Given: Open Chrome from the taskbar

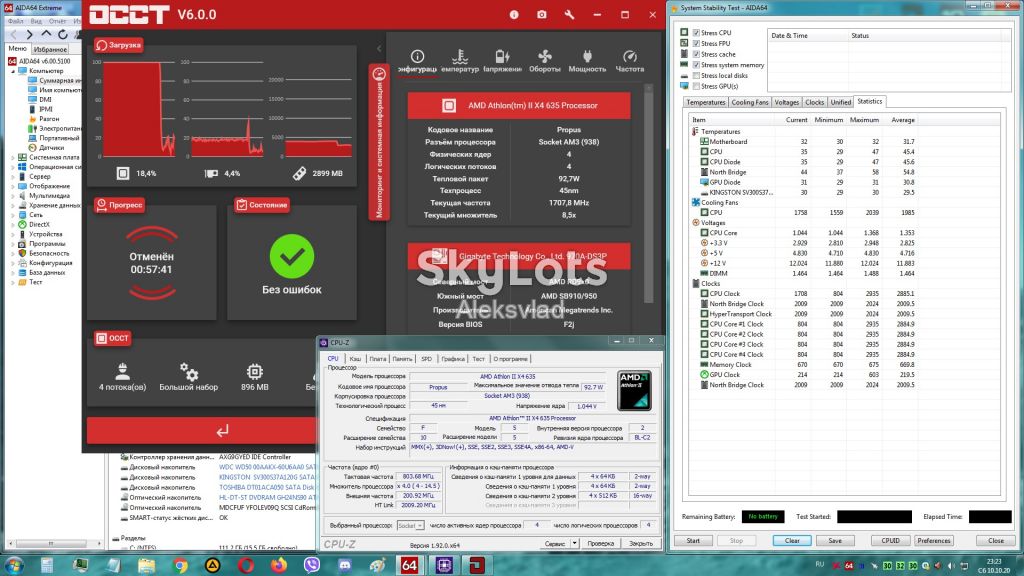Looking at the screenshot, I should pos(180,565).
